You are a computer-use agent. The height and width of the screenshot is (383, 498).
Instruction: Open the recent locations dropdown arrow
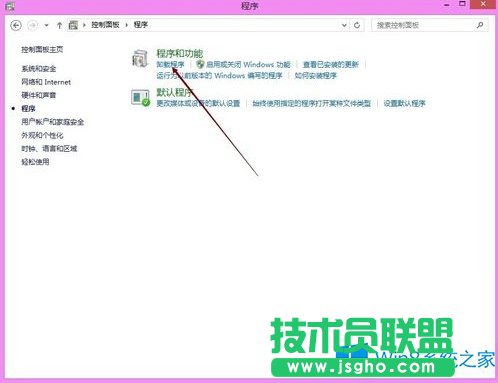click(46, 25)
